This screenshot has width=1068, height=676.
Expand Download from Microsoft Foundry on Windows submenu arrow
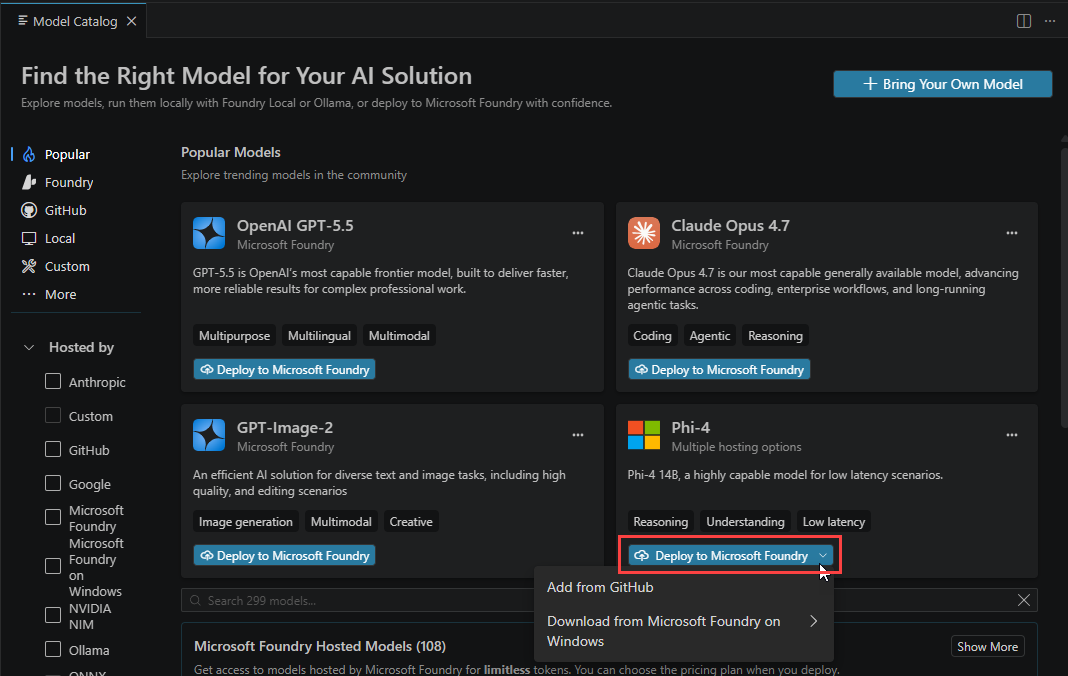813,621
